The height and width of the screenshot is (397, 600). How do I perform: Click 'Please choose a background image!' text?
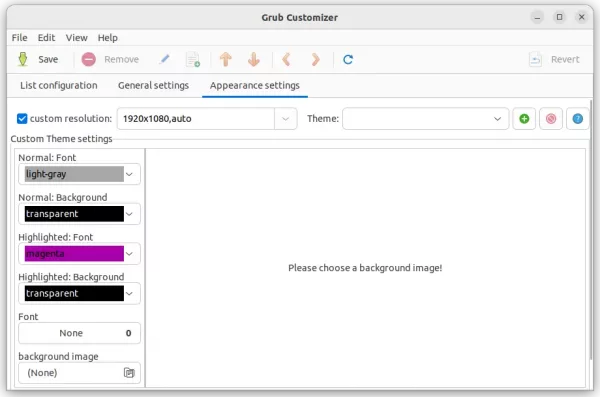(x=365, y=268)
